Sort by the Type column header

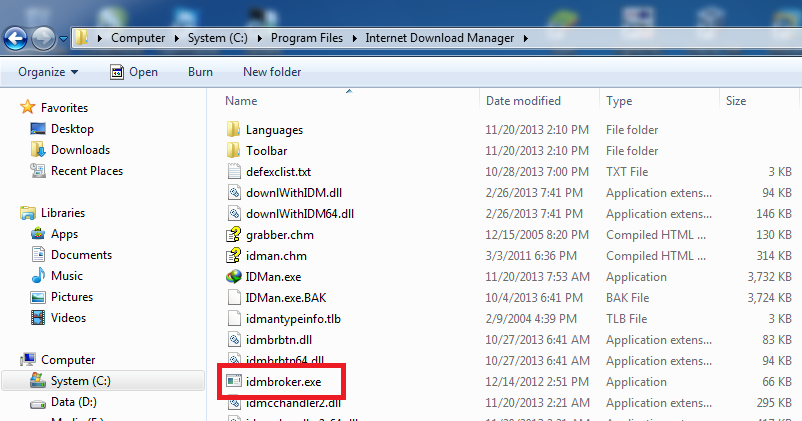coord(619,101)
